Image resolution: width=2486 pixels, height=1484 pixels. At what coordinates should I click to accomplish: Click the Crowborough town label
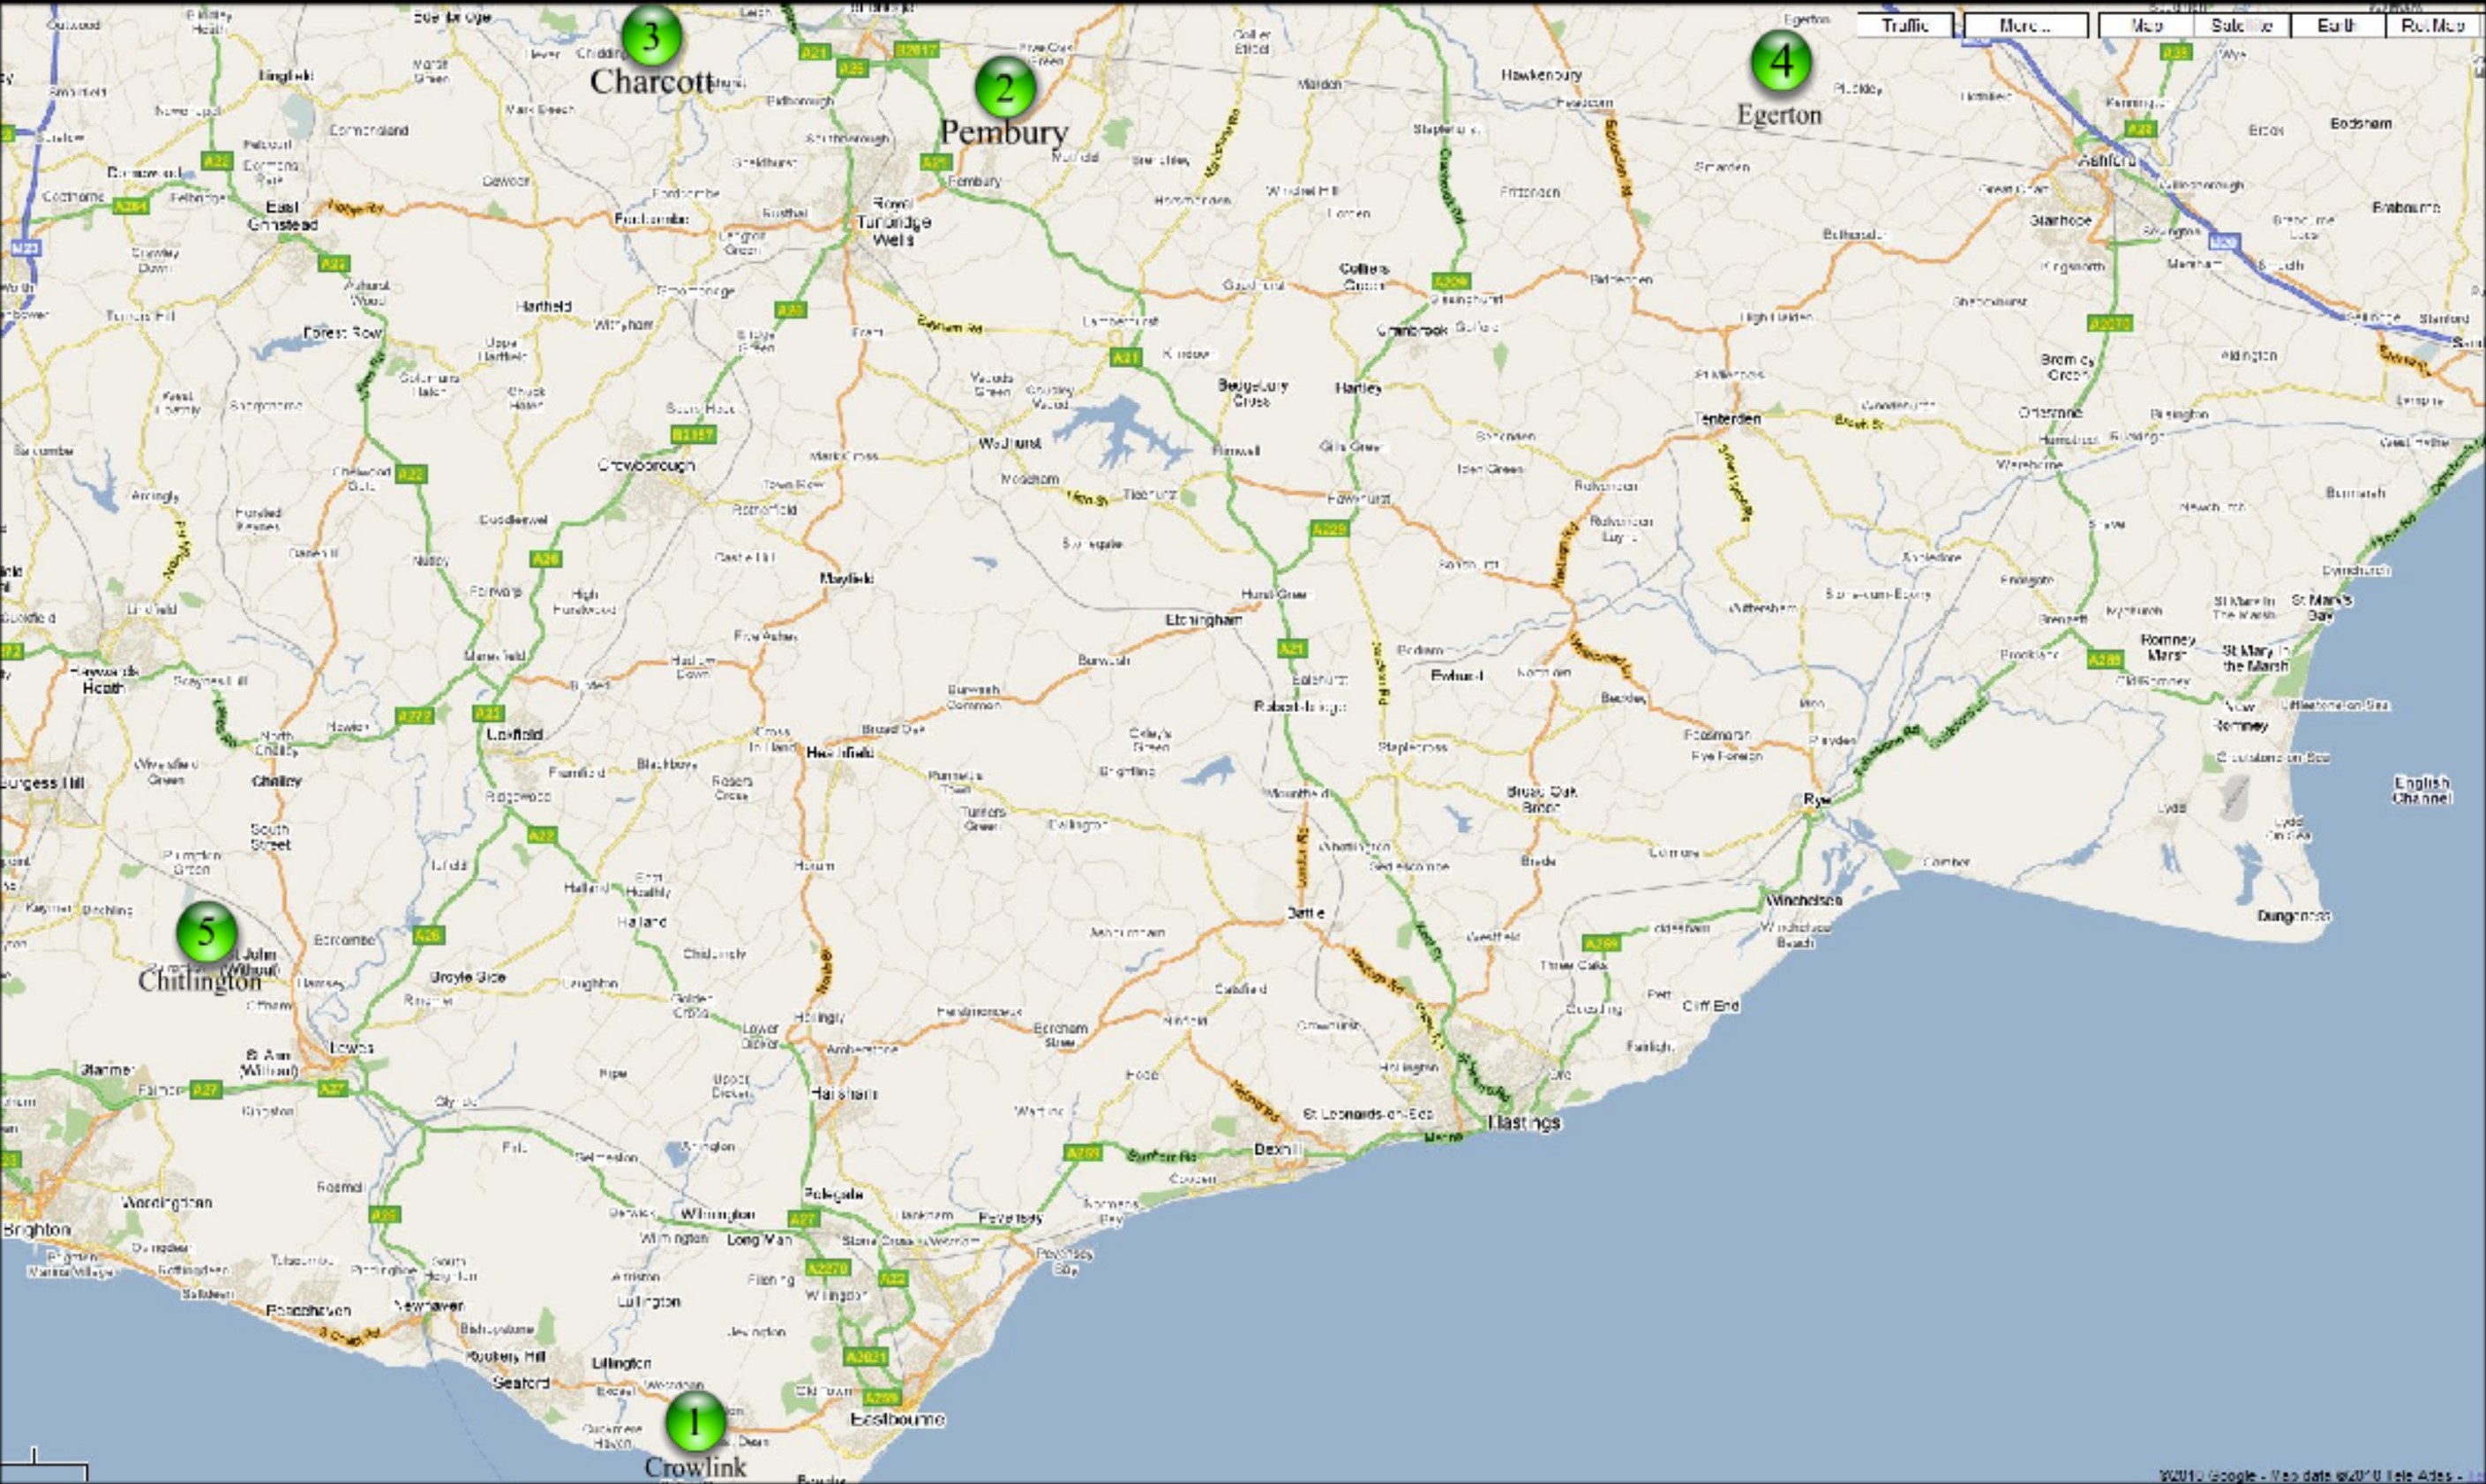[x=646, y=465]
